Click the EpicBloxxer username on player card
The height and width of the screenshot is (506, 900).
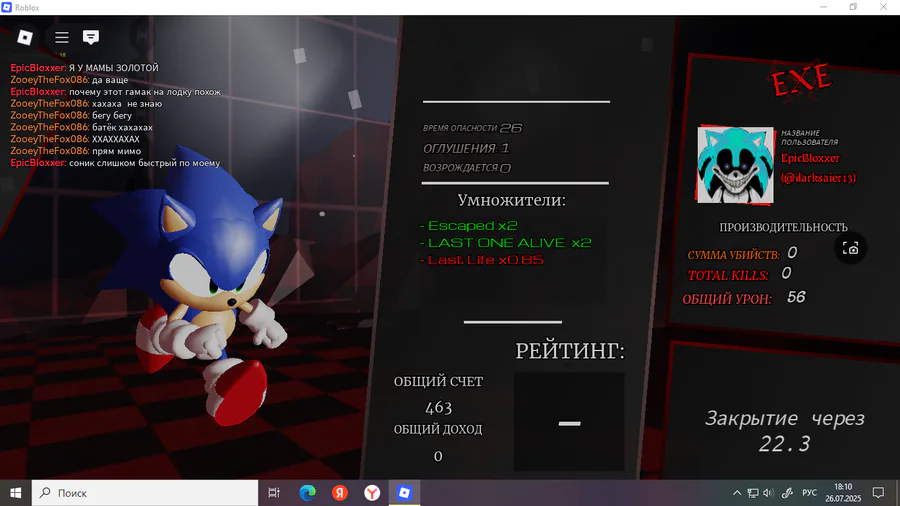pos(810,158)
